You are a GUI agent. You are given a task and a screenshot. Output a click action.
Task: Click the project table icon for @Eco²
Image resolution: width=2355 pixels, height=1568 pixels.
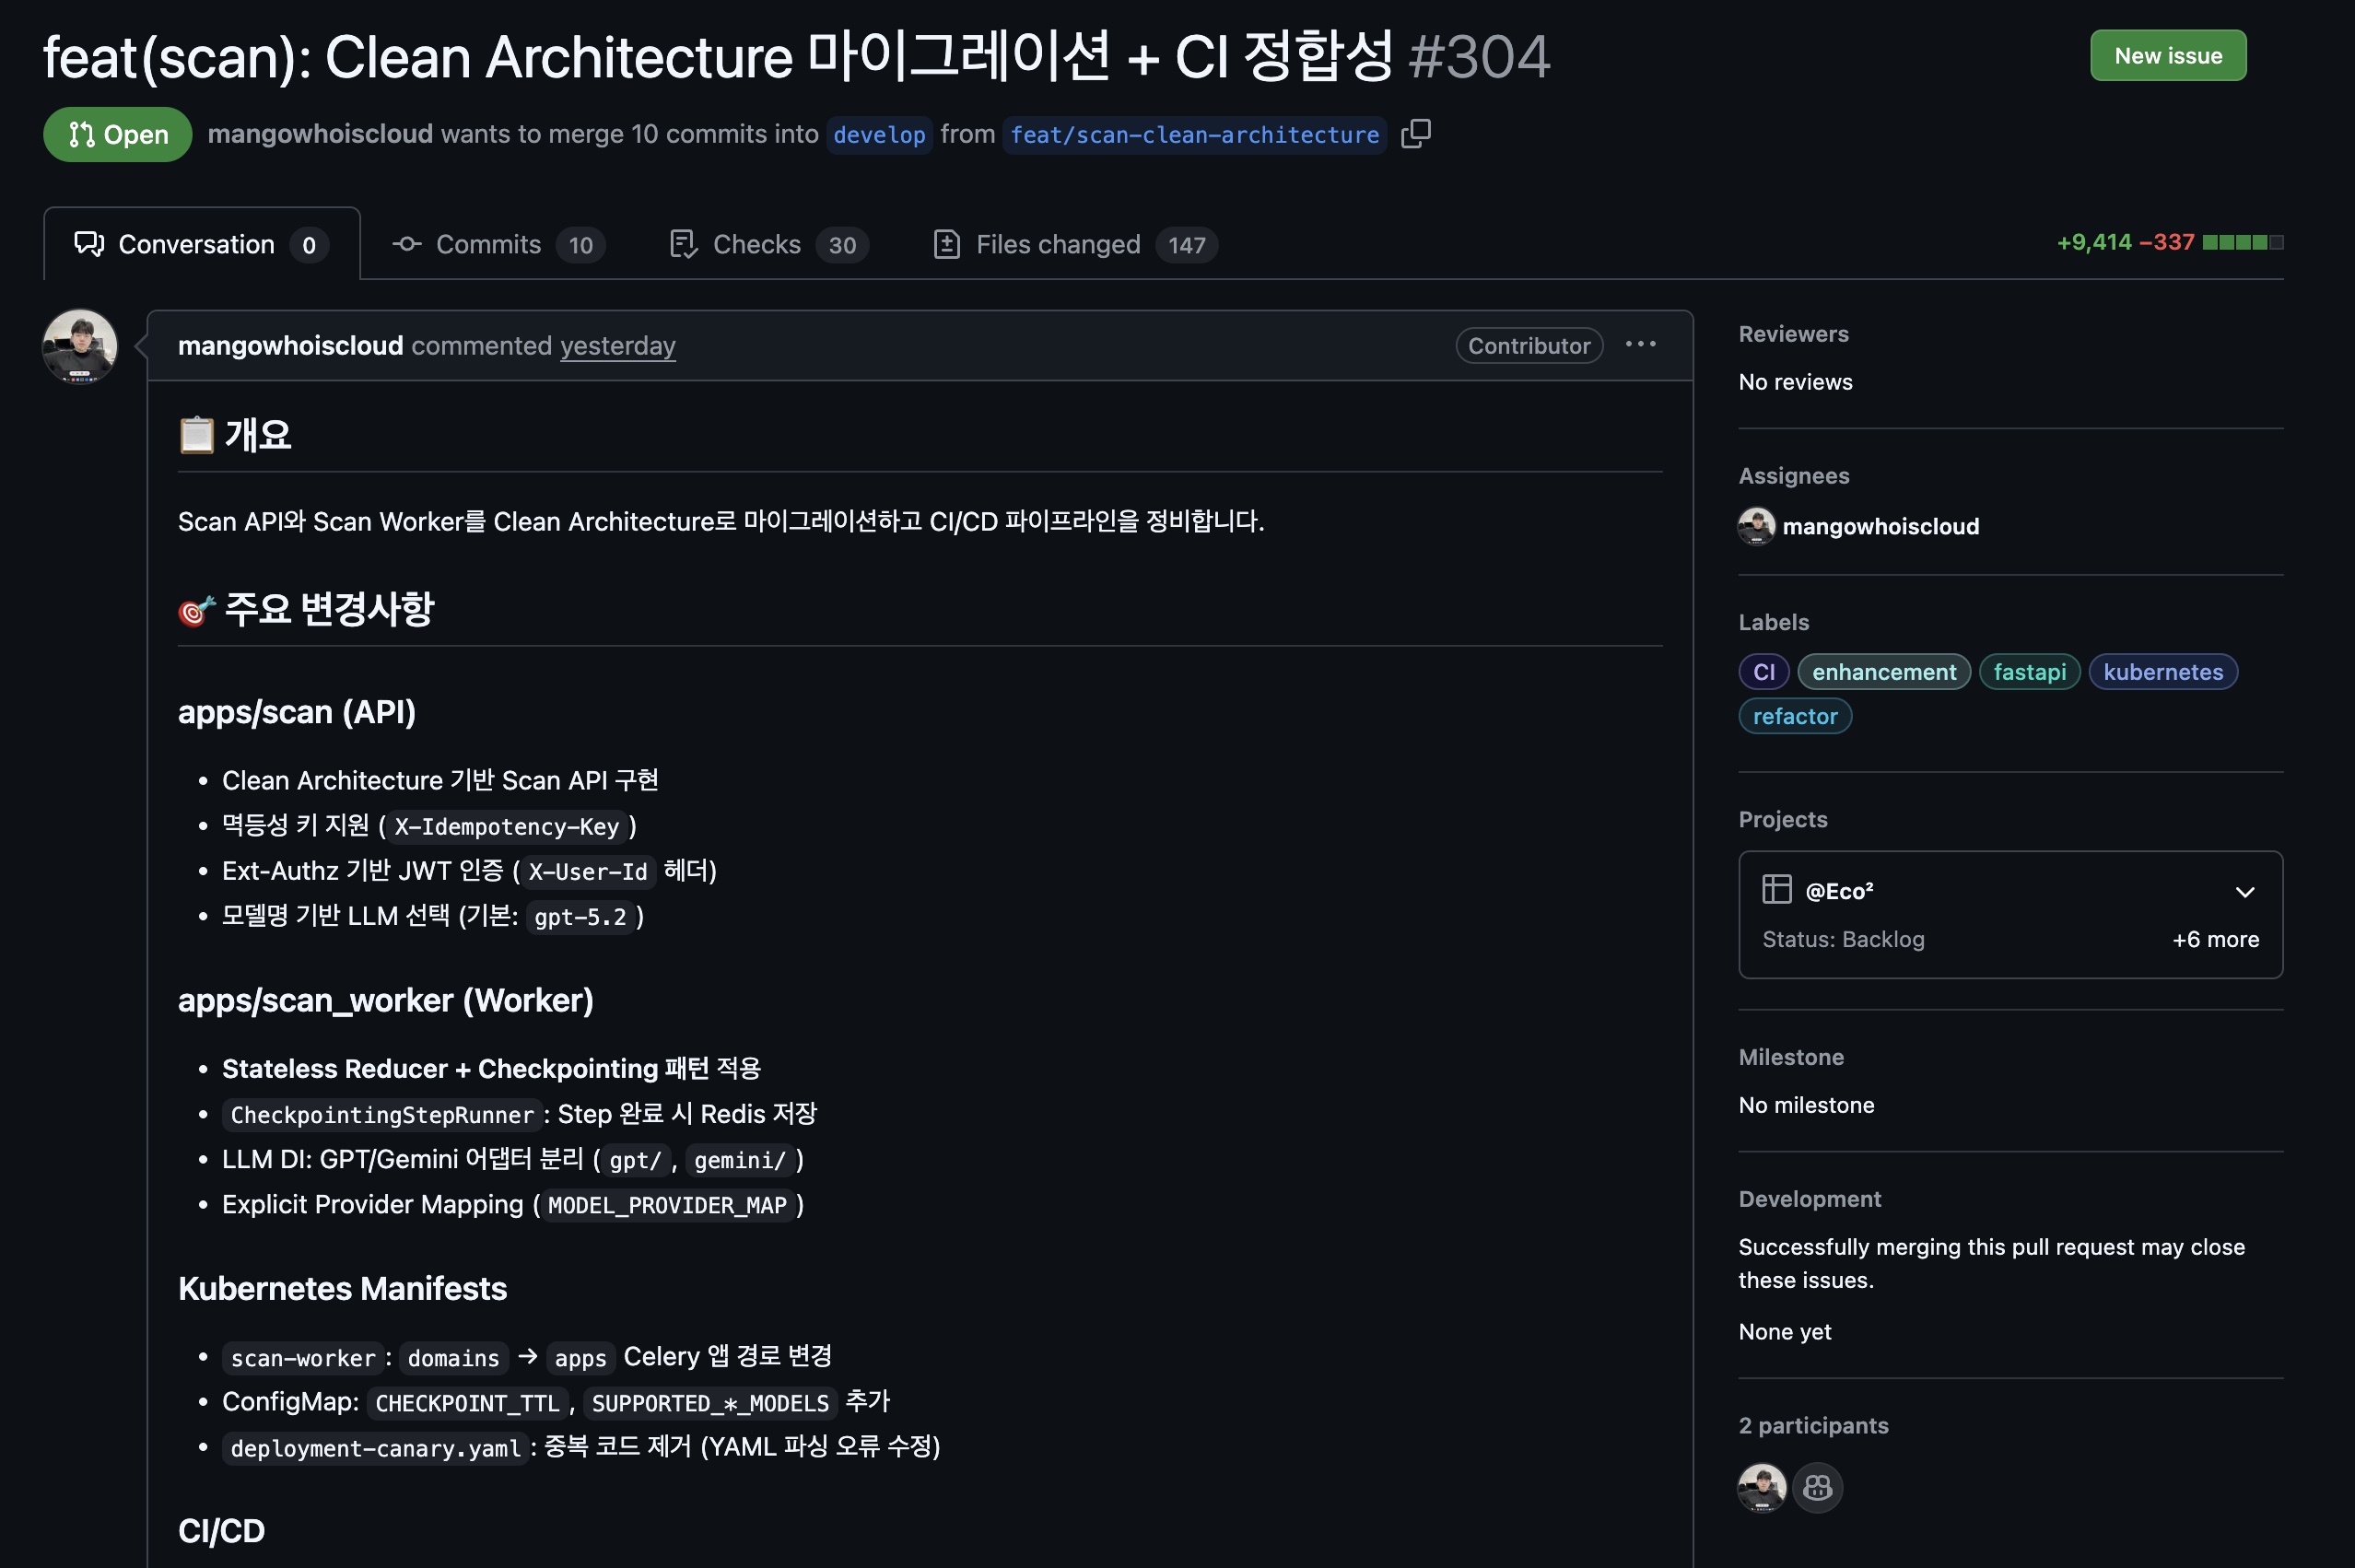(x=1776, y=890)
